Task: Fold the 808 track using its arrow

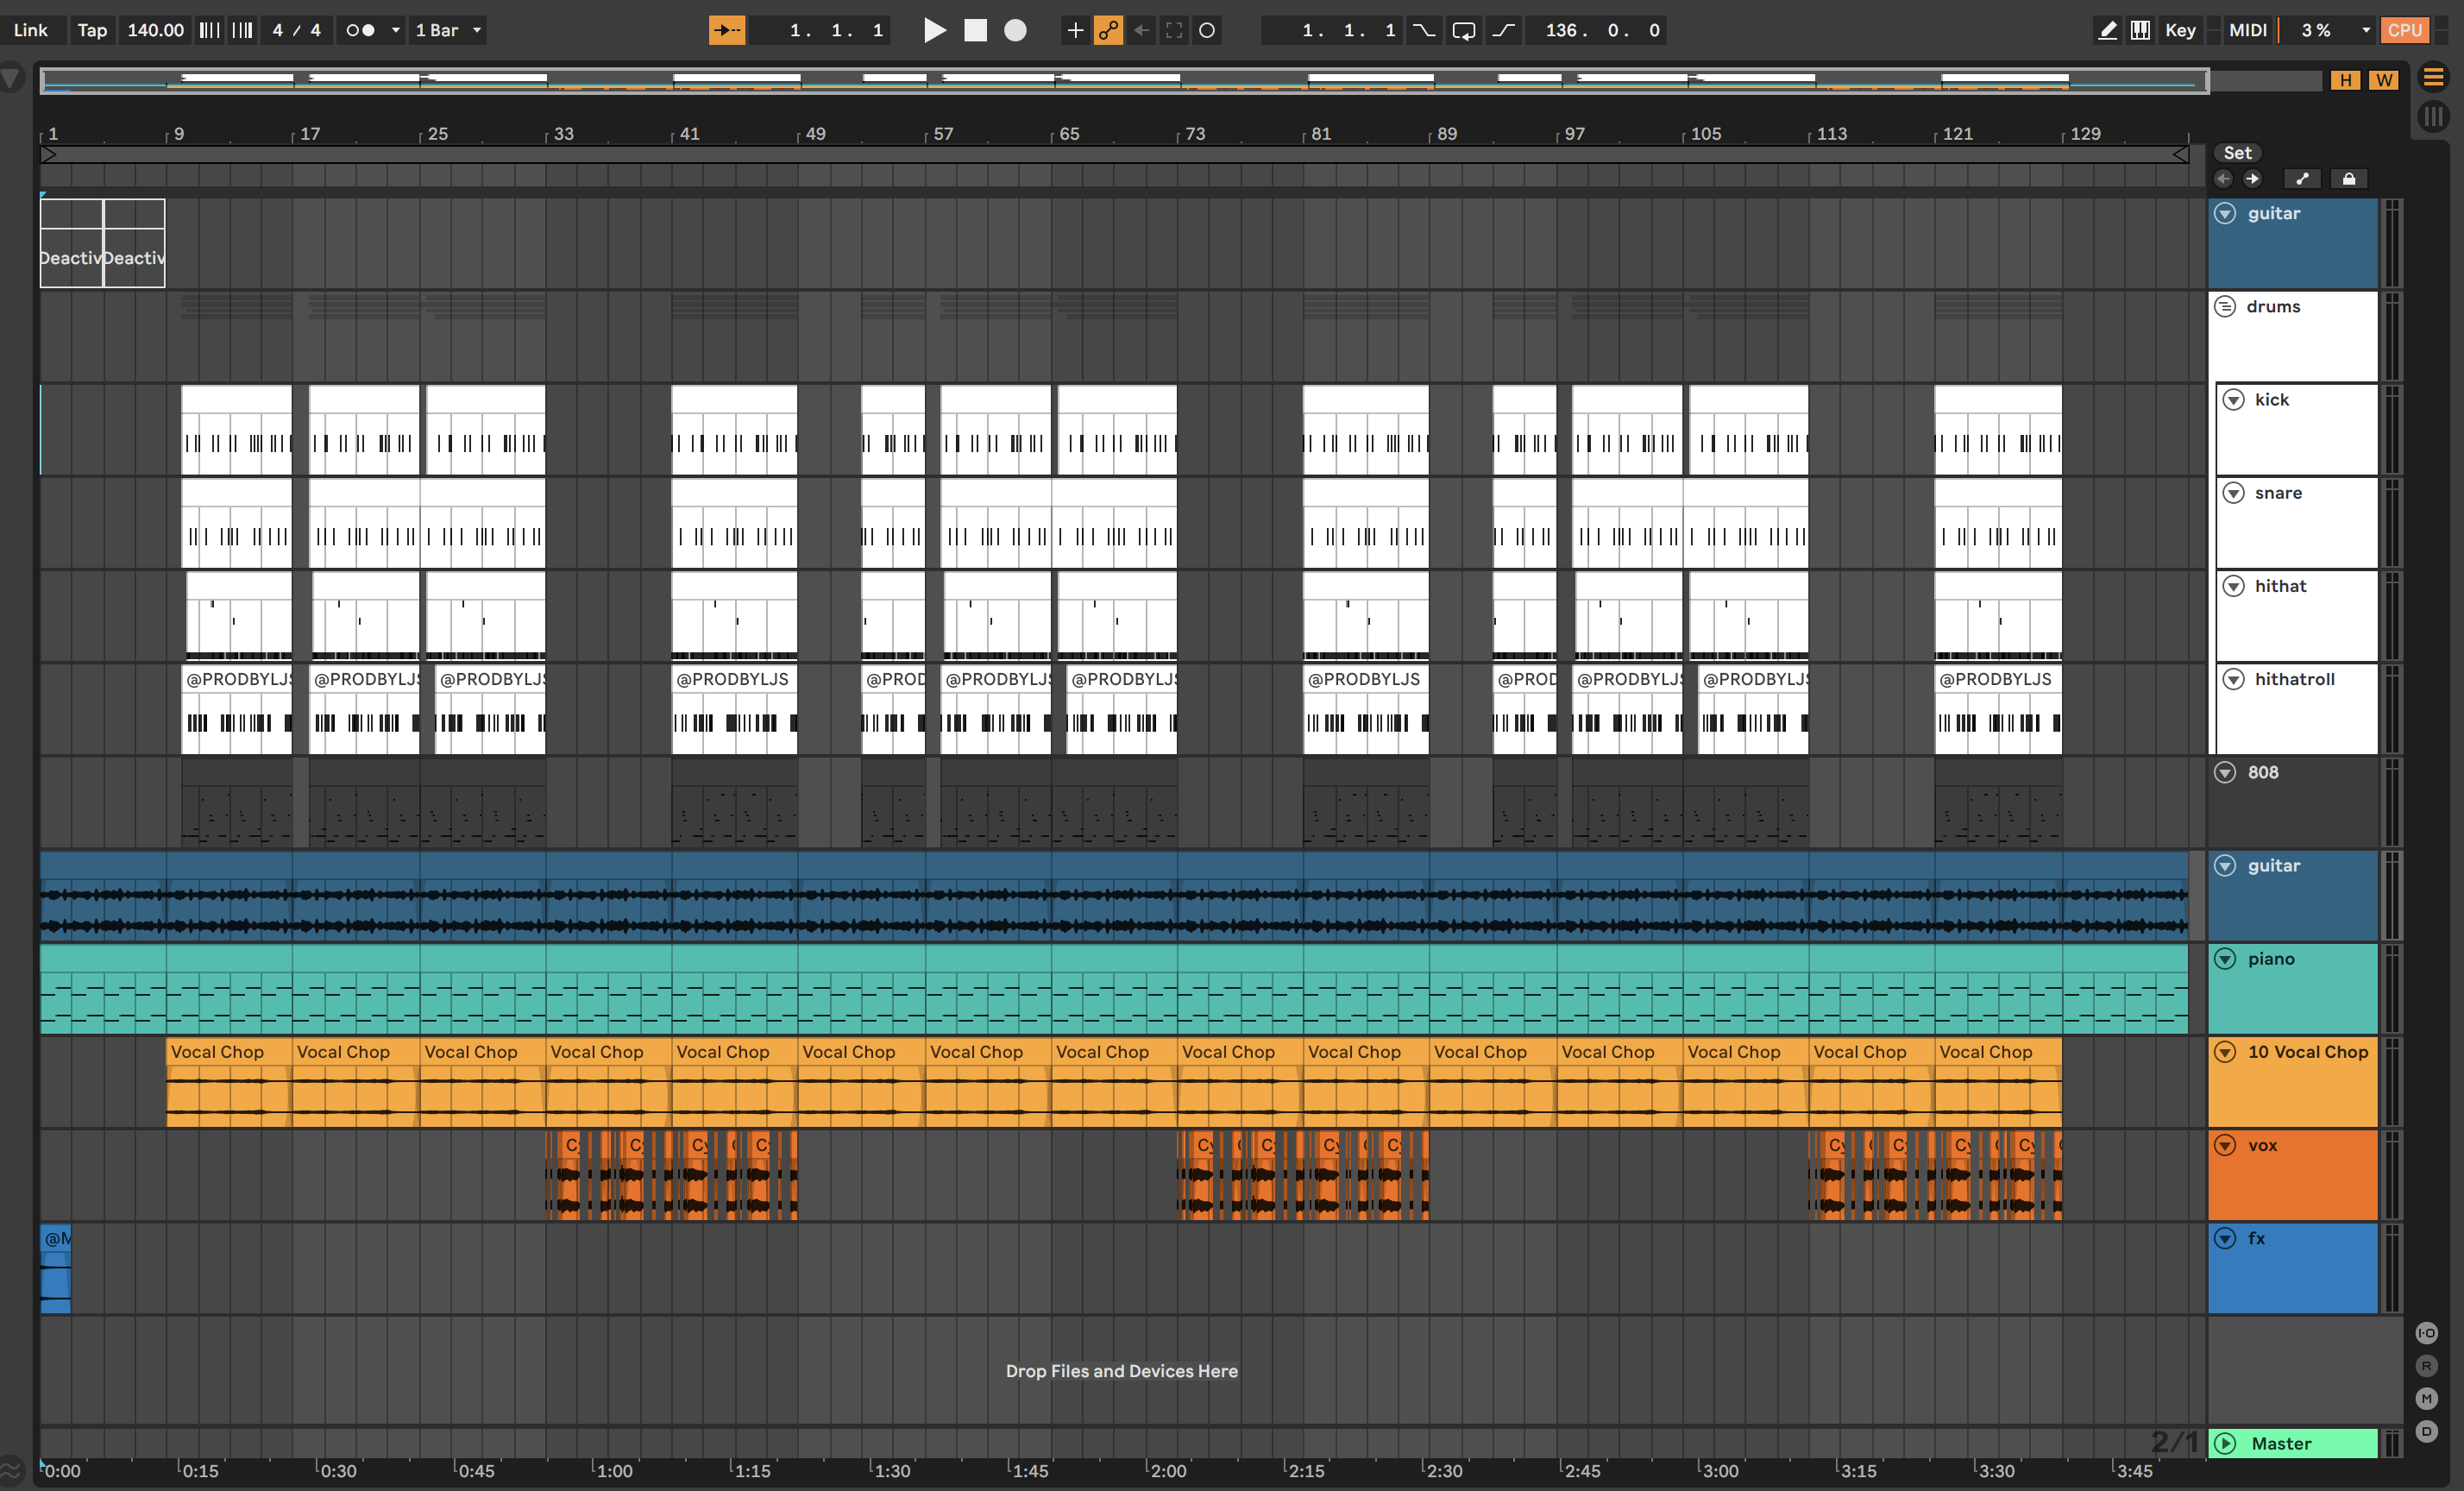Action: pos(2225,772)
